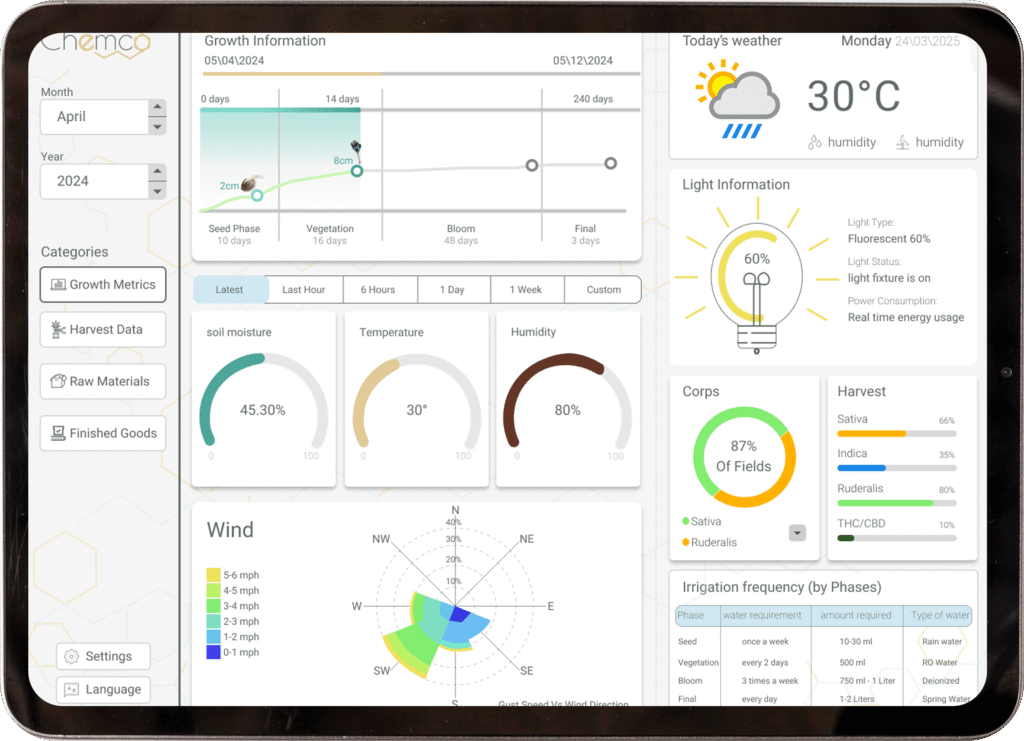Open the Harvest Data category
The width and height of the screenshot is (1024, 741).
coord(103,329)
